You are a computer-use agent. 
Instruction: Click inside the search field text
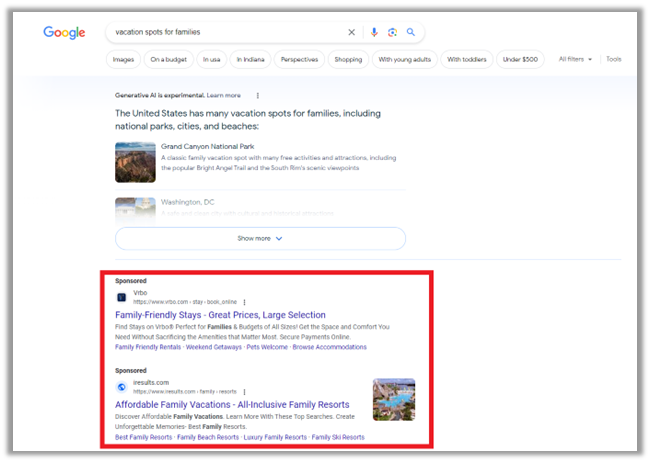(158, 32)
